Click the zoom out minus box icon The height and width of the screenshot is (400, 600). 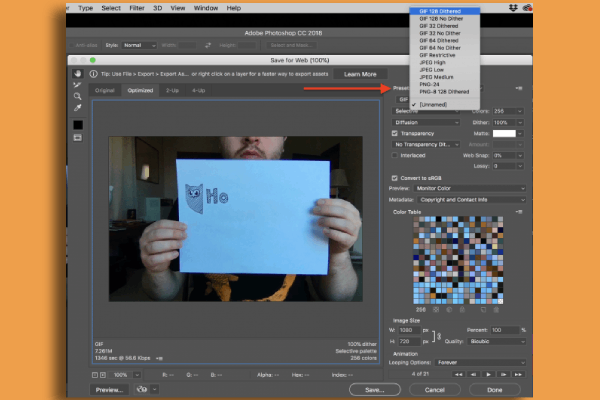pos(95,375)
